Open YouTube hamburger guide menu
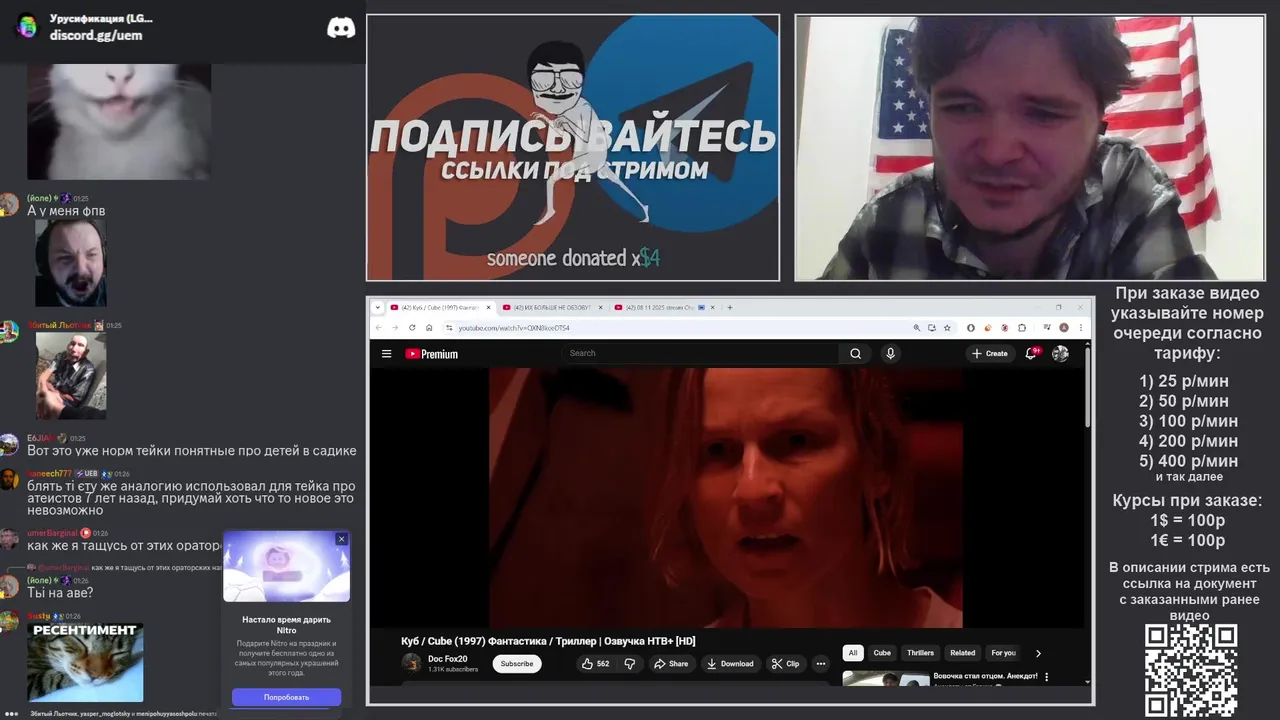 pos(386,354)
